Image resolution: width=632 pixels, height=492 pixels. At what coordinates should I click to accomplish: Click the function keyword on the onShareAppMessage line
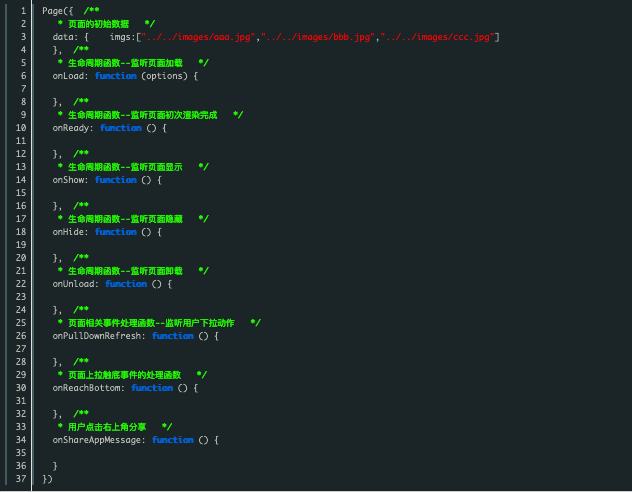pyautogui.click(x=173, y=440)
